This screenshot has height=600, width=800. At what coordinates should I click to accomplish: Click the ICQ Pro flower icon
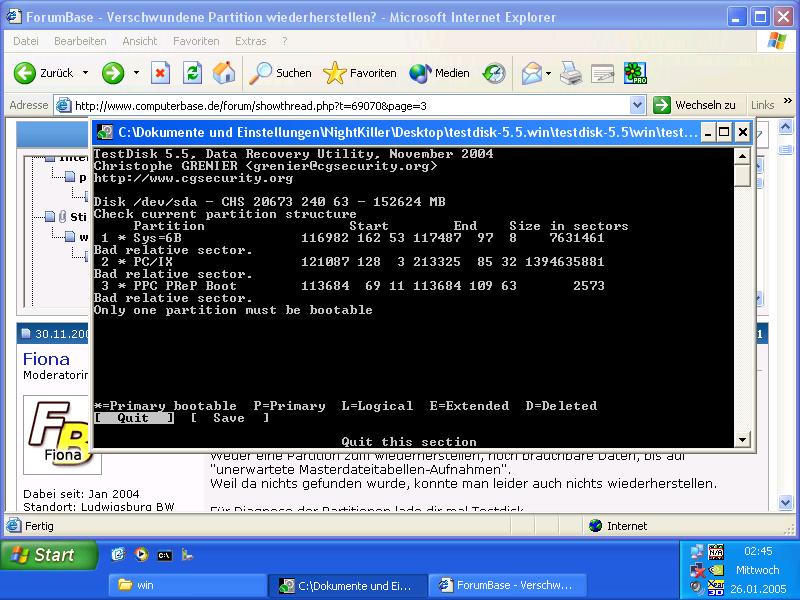click(x=635, y=73)
